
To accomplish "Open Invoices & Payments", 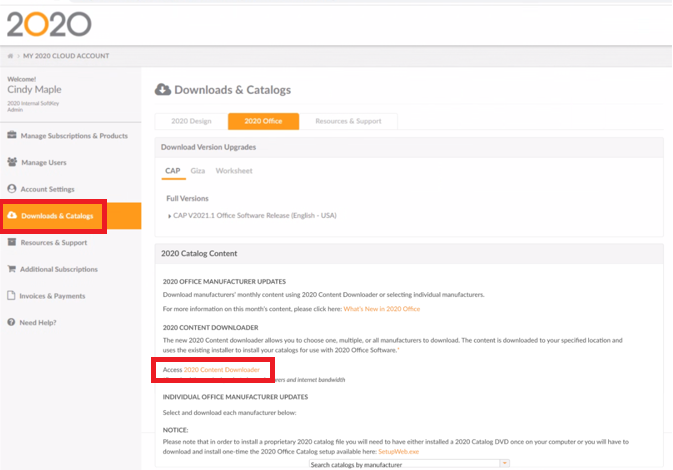I will (x=52, y=296).
